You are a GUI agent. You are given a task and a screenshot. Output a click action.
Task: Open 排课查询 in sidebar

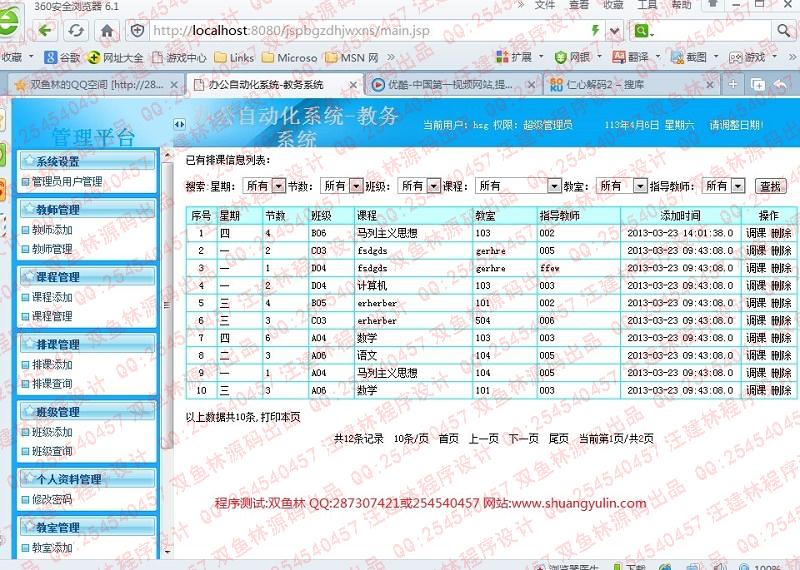point(52,384)
